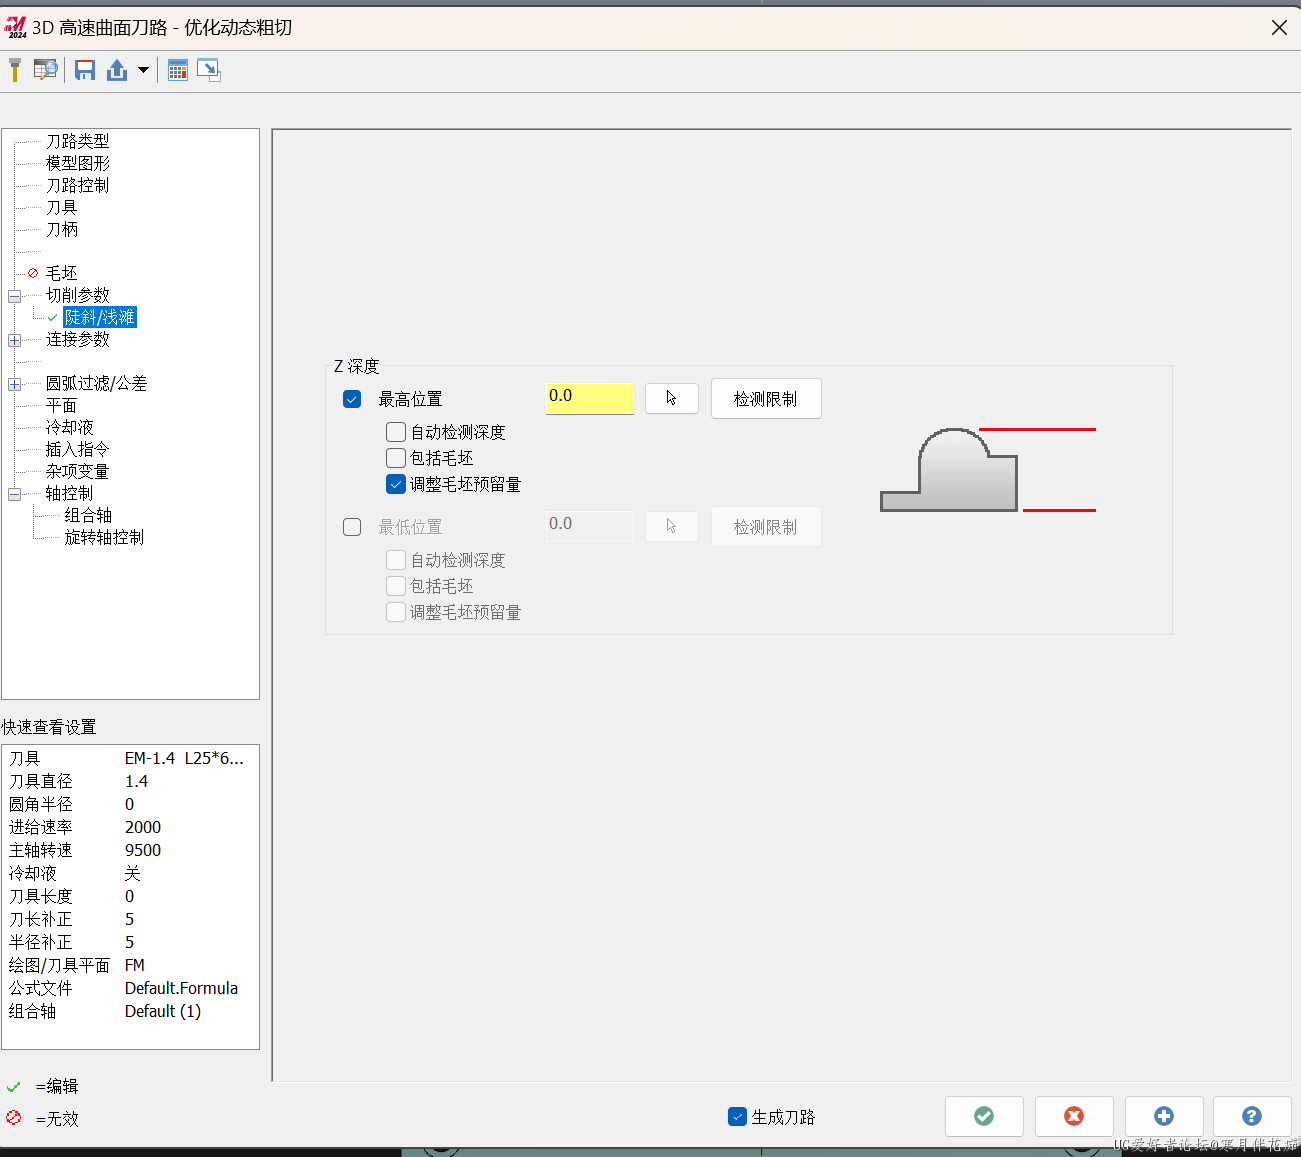Image resolution: width=1301 pixels, height=1157 pixels.
Task: Toggle the 生成刀路 checkbox
Action: click(737, 1117)
